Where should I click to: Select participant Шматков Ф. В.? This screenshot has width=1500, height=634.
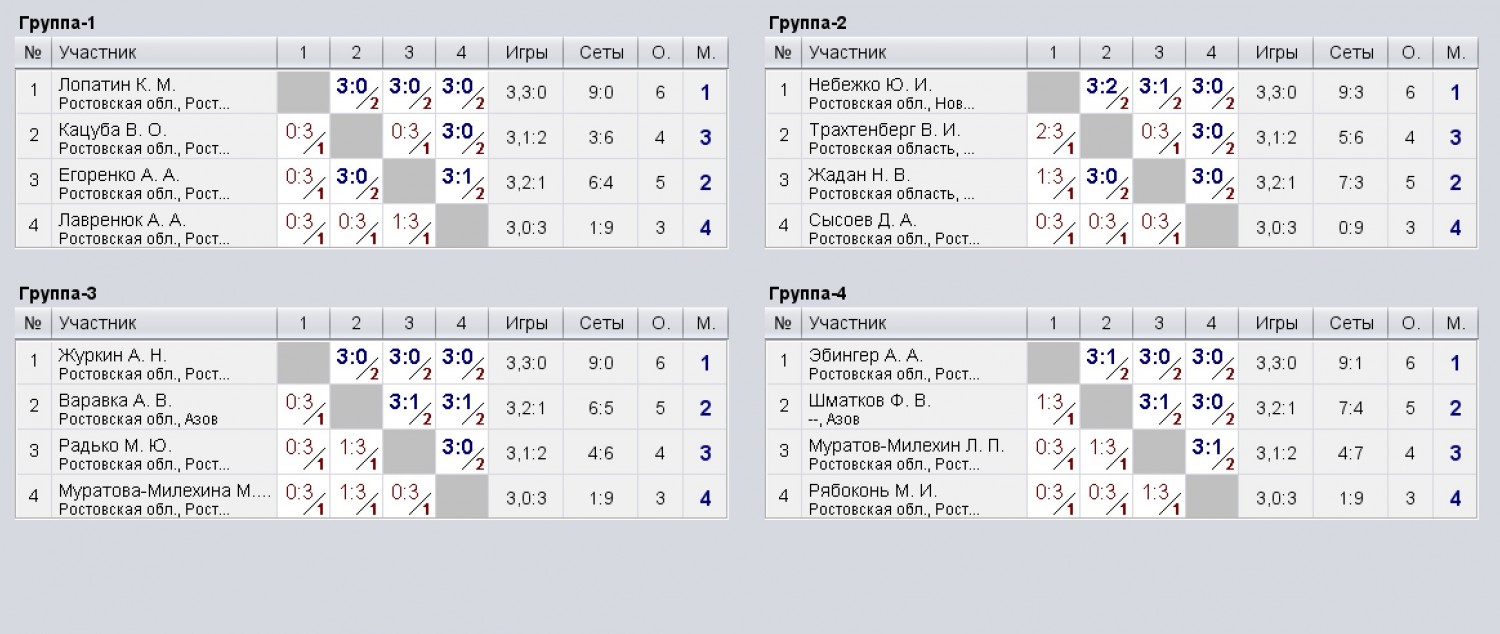coord(870,401)
